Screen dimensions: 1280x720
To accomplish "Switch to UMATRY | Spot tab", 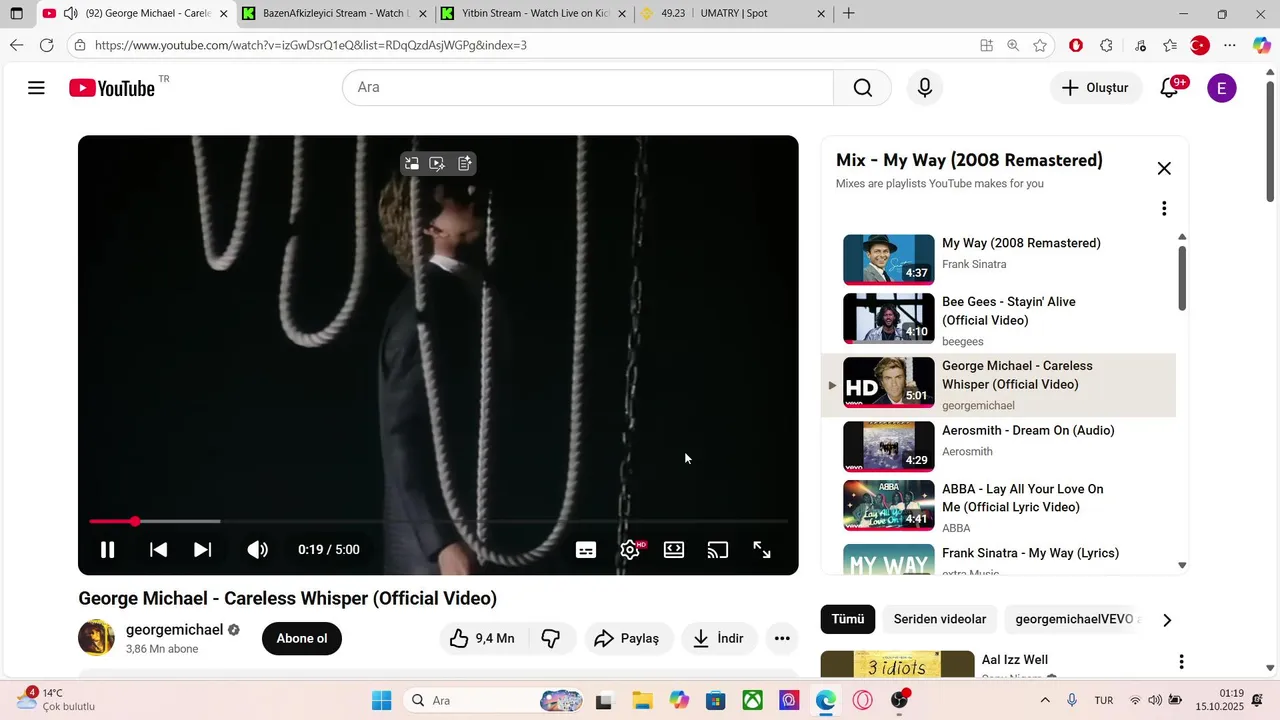I will pyautogui.click(x=732, y=14).
